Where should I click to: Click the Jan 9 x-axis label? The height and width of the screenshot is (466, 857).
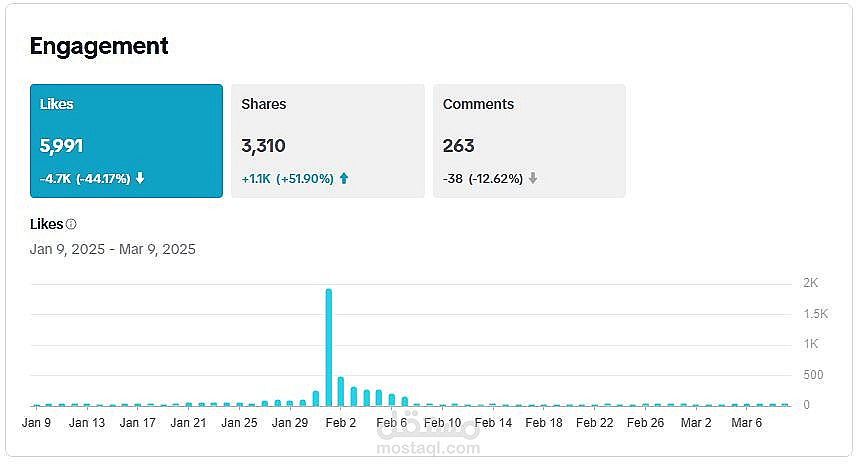tap(36, 423)
